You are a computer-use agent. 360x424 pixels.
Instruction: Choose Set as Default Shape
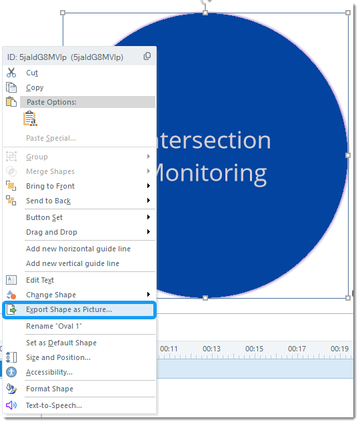79,342
